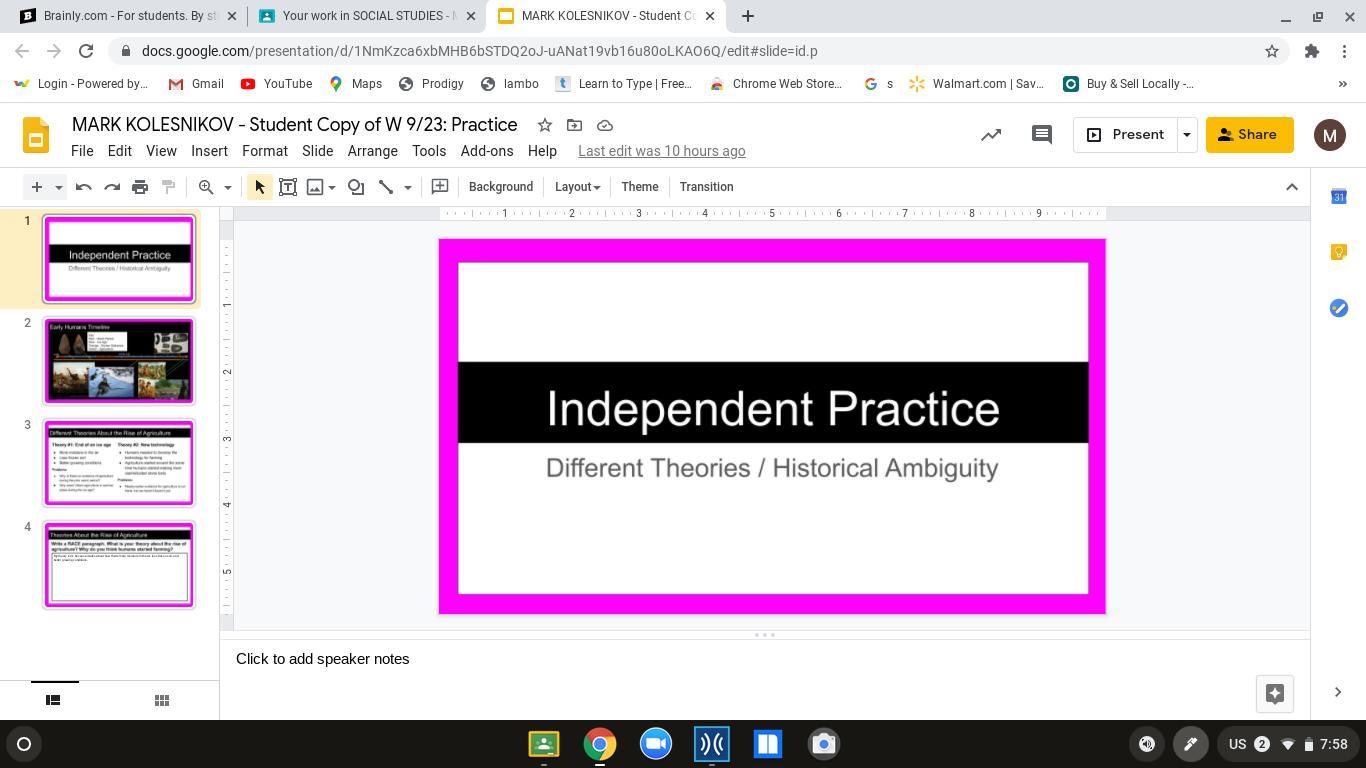Open comment history icon
The width and height of the screenshot is (1366, 768).
pyautogui.click(x=1041, y=135)
